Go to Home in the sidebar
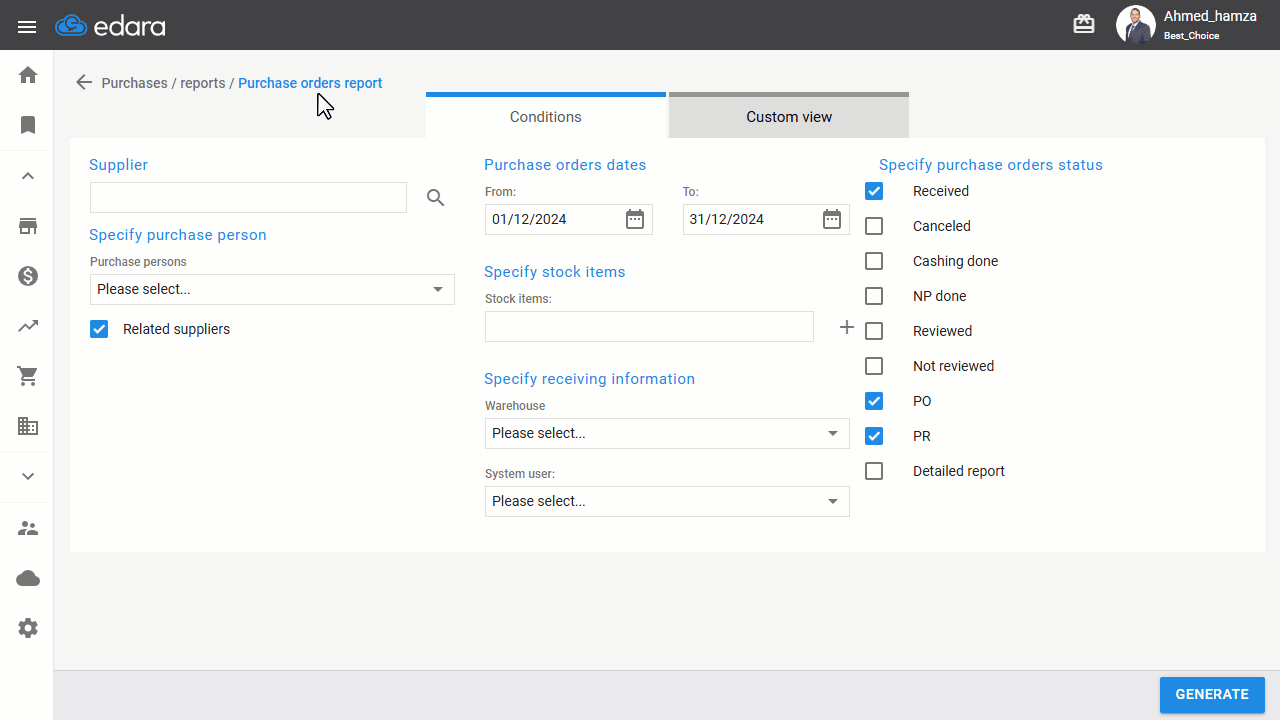The height and width of the screenshot is (720, 1280). tap(28, 75)
